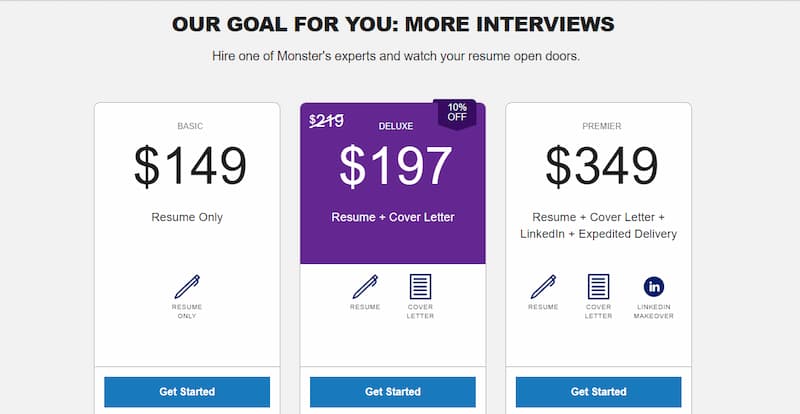Click the PREMIER plan title label
Viewport: 800px width, 414px height.
602,126
